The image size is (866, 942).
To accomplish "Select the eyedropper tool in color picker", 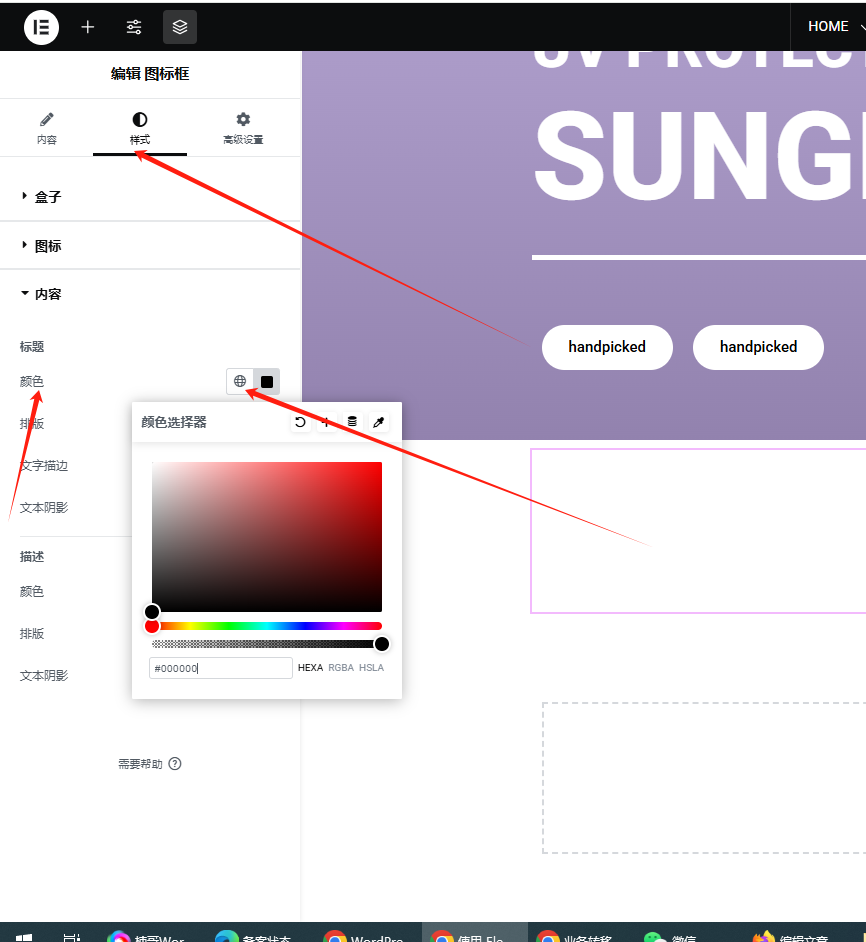I will pos(379,423).
